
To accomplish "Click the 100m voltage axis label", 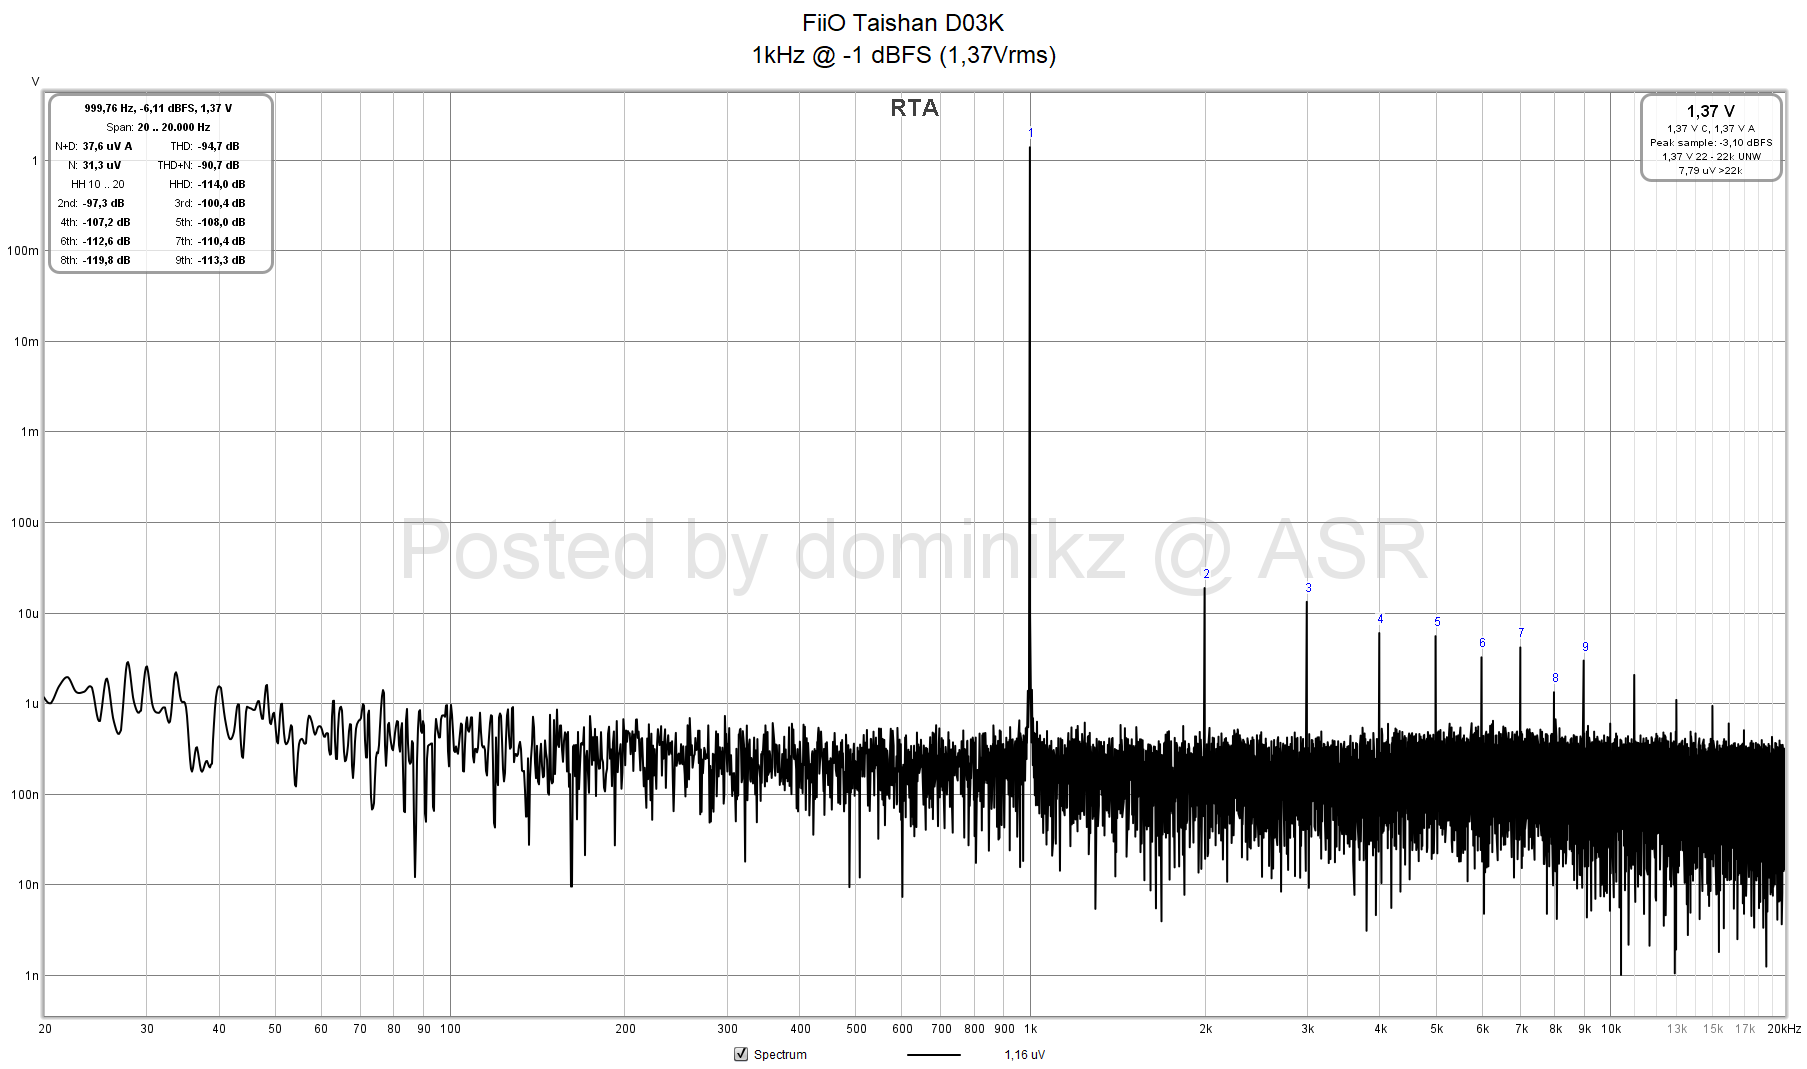I will point(23,251).
